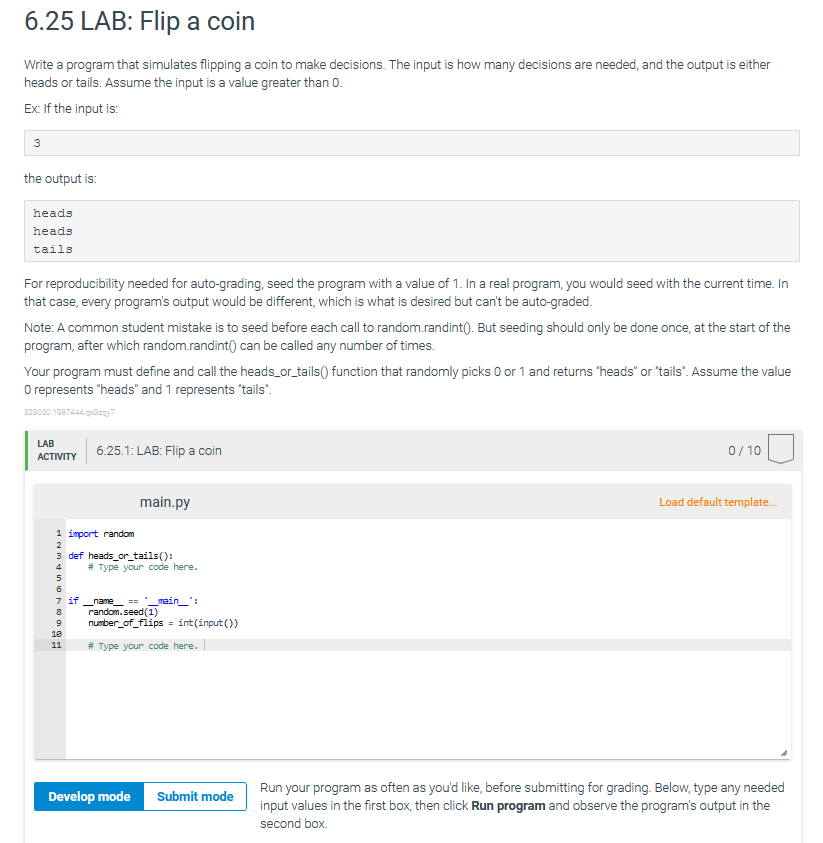Screen dimensions: 823x843
Task: Switch to Submit mode
Action: coord(195,796)
